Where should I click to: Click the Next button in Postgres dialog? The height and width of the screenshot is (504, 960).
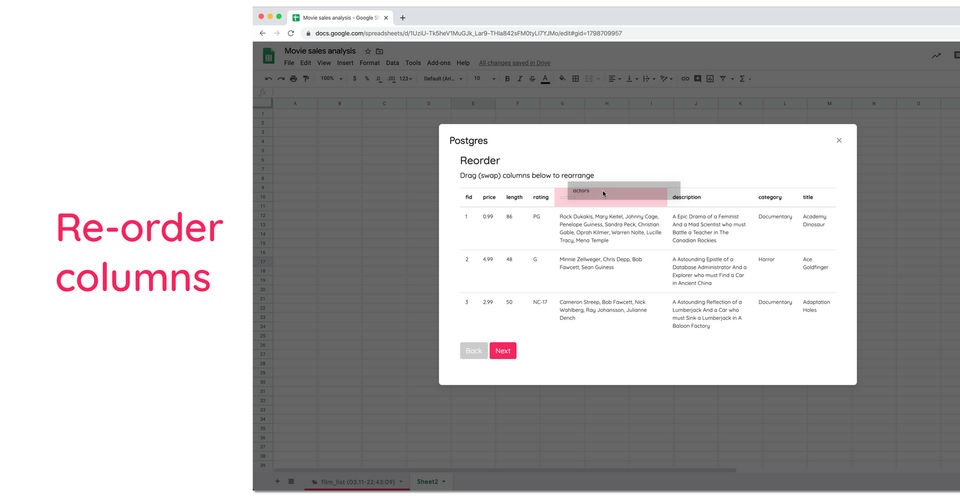point(503,351)
